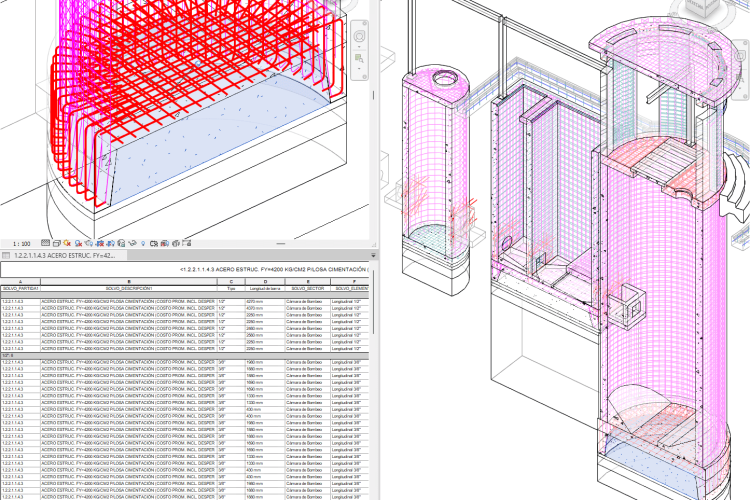Image resolution: width=750 pixels, height=500 pixels.
Task: Click the Temporary View Properties icon
Action: click(154, 243)
